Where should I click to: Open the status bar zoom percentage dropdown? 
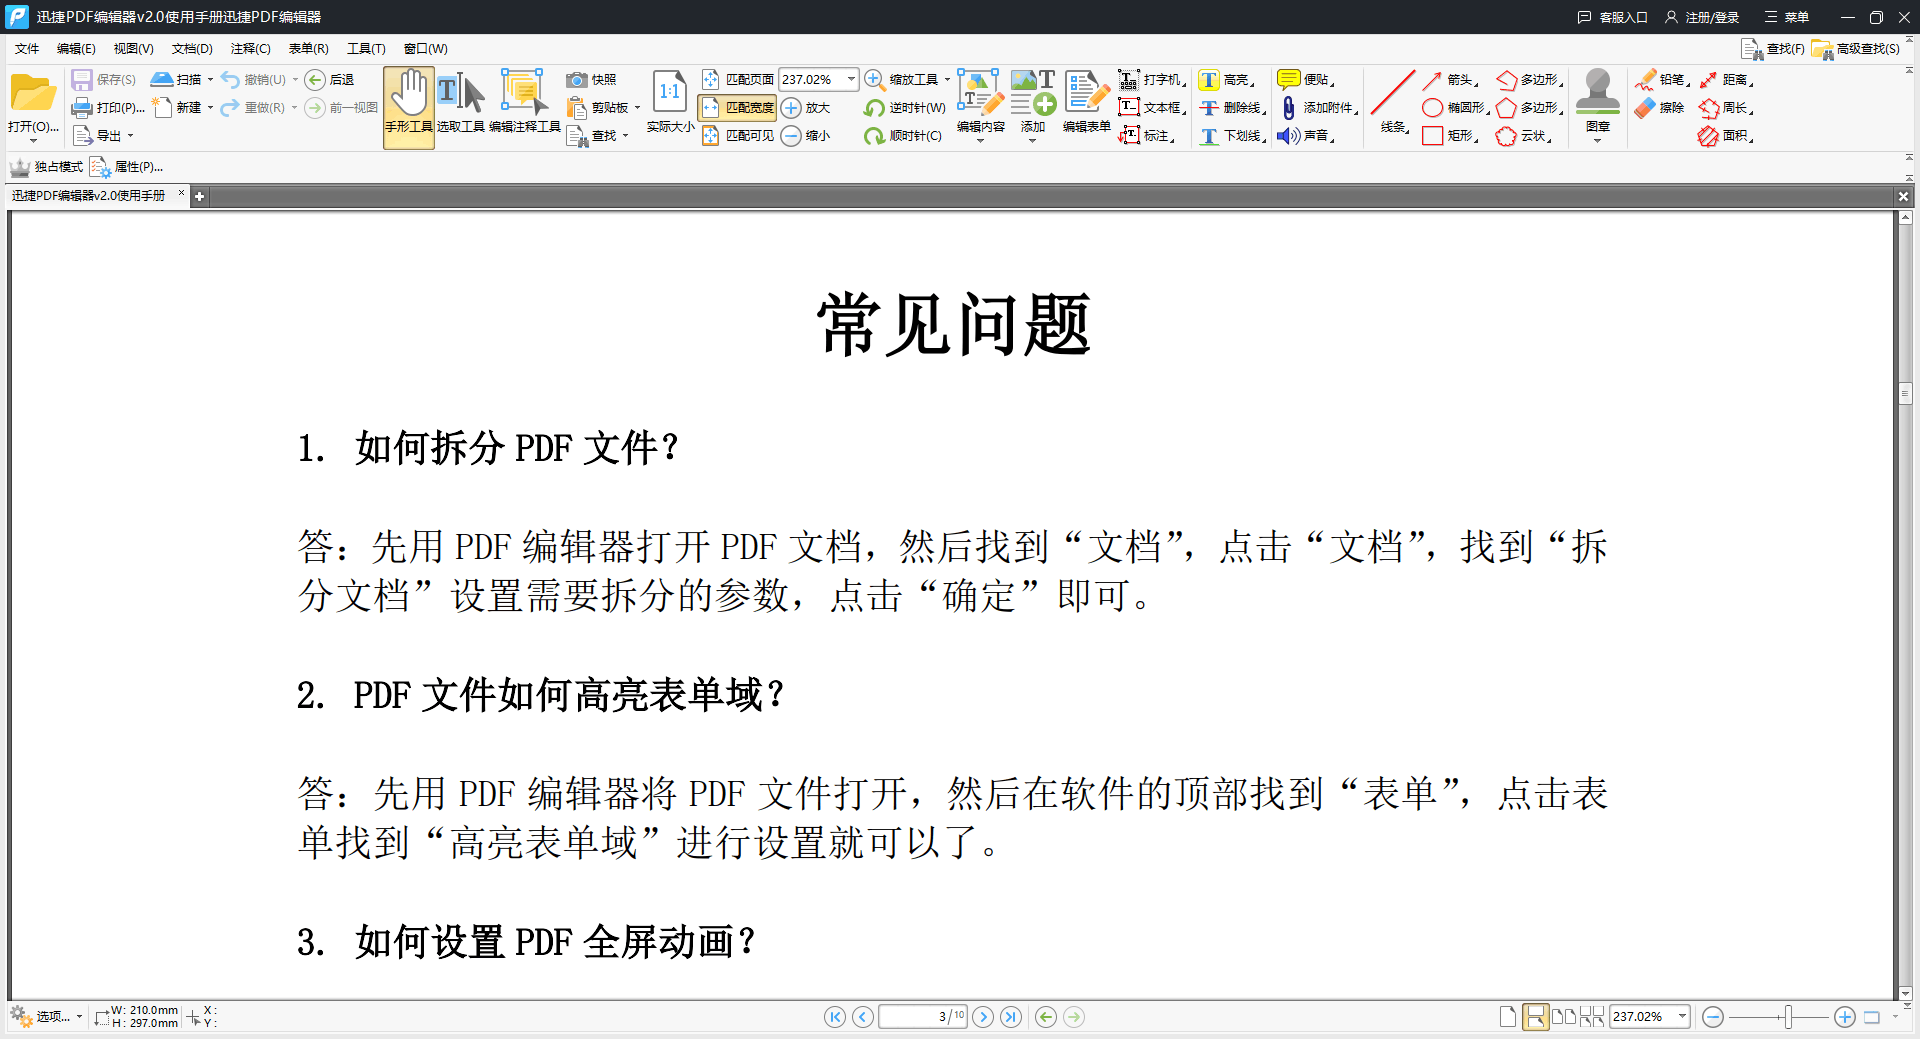point(1682,1017)
